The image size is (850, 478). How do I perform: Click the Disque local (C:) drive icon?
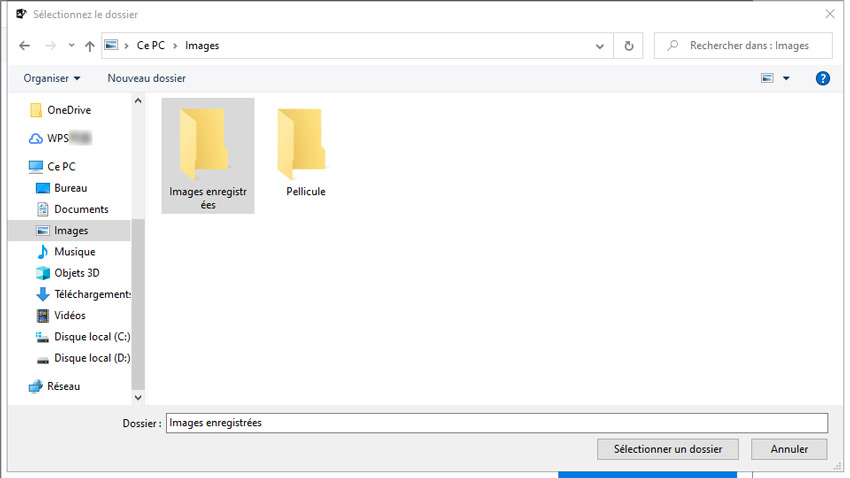click(42, 337)
